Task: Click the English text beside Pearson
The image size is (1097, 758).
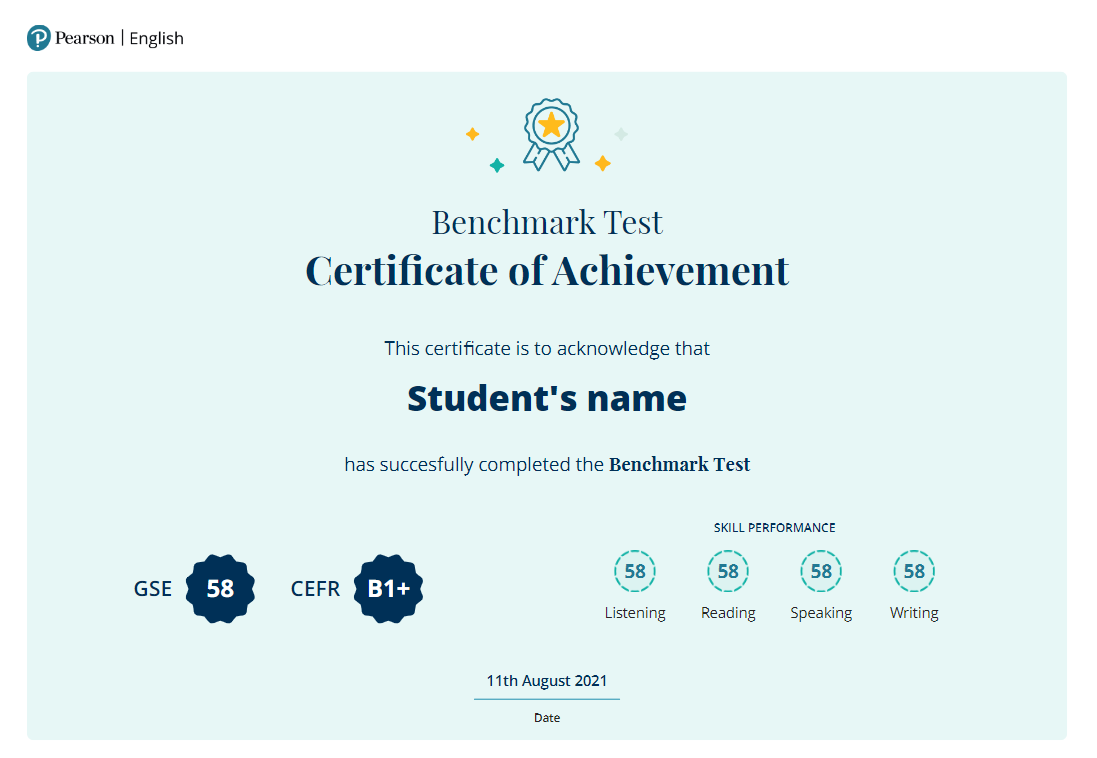Action: tap(157, 39)
